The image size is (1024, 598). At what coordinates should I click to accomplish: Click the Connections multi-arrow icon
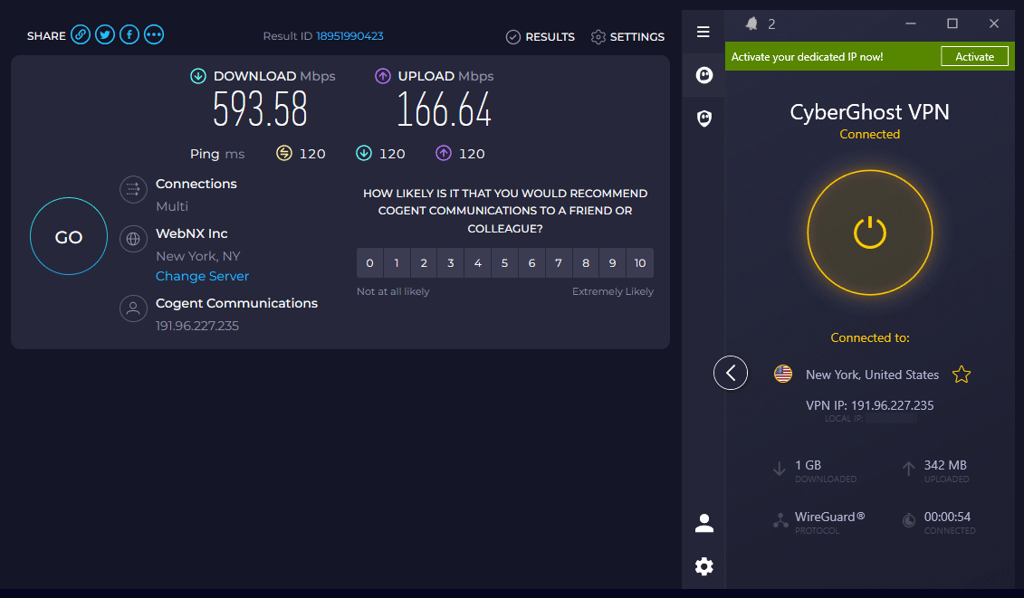(133, 190)
